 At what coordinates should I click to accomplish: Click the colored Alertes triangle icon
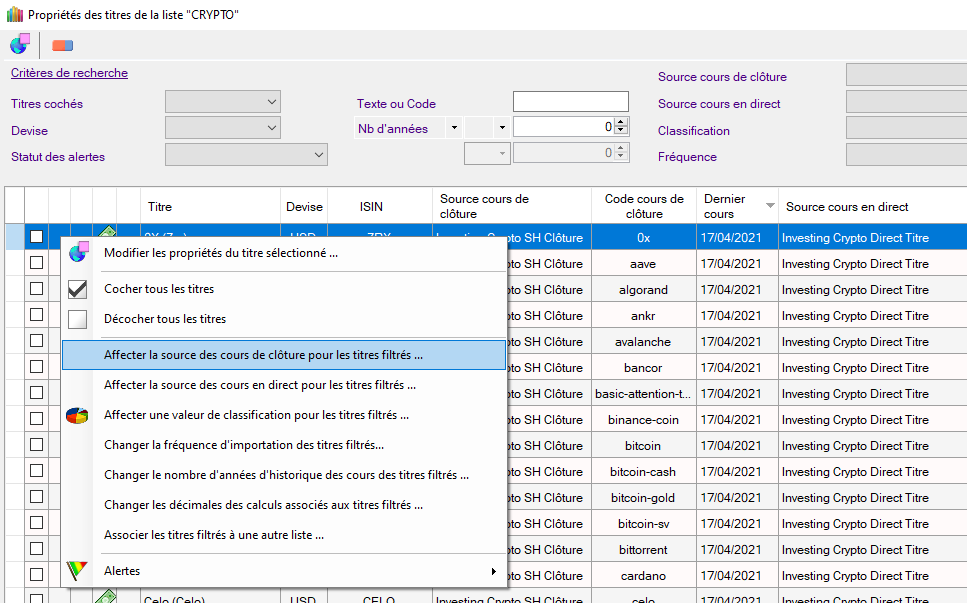[77, 571]
